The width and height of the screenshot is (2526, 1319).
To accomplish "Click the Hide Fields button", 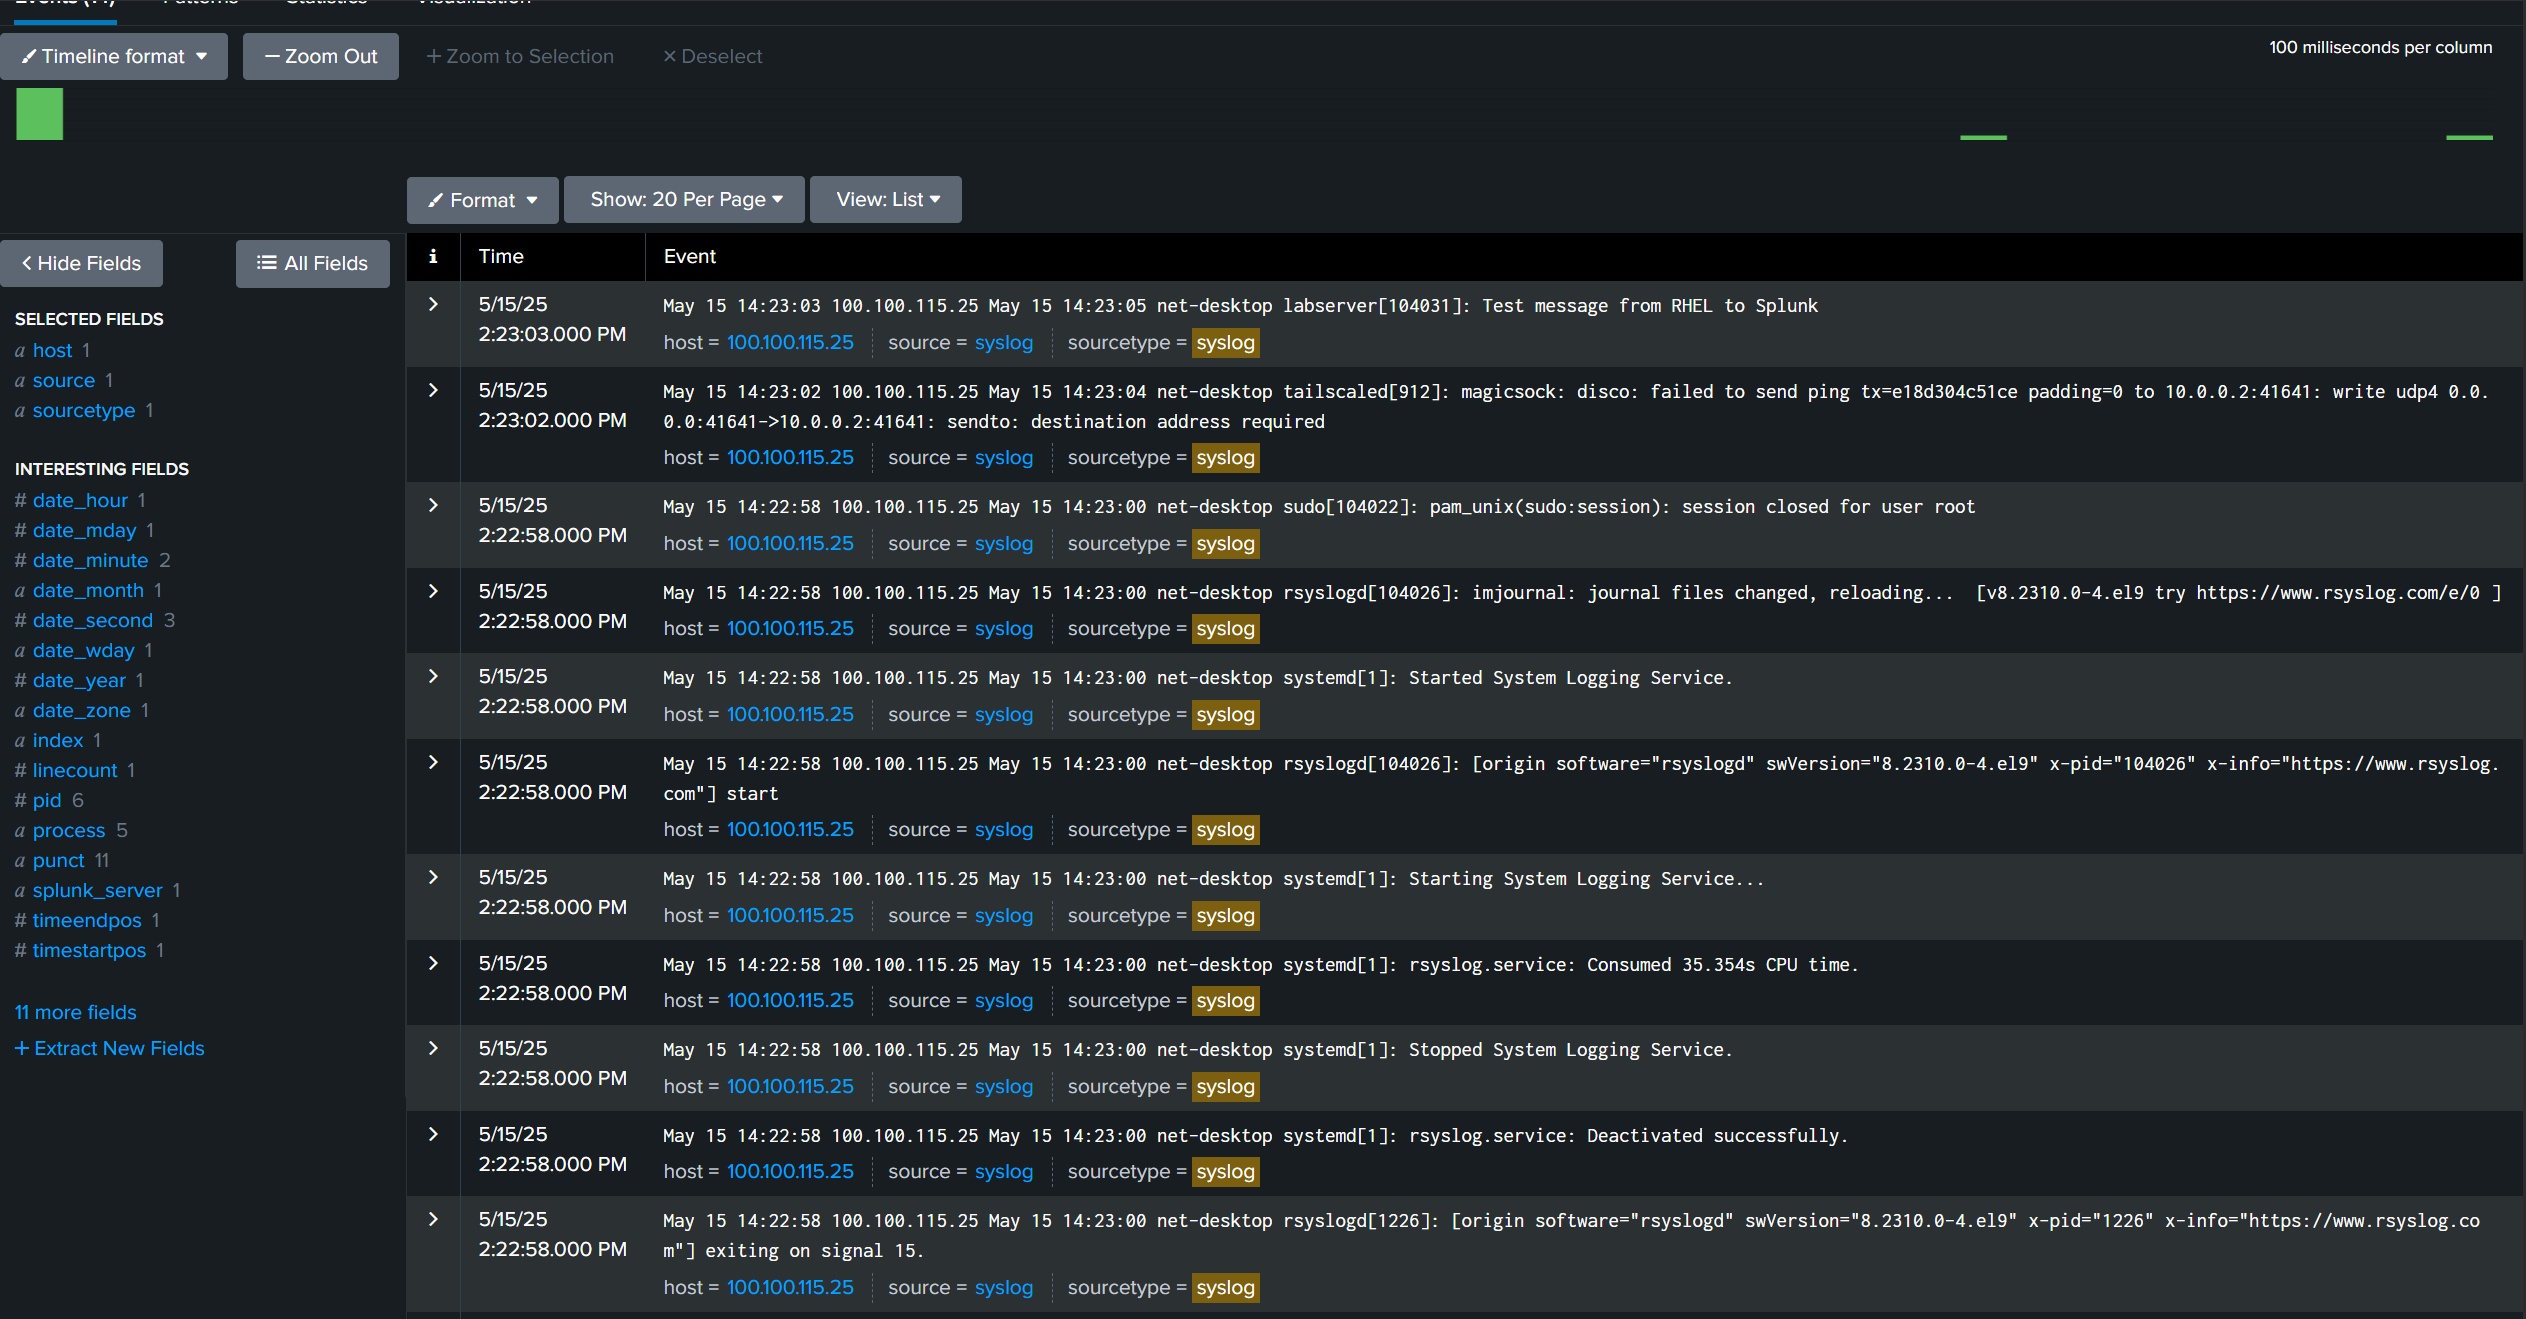I will [82, 263].
